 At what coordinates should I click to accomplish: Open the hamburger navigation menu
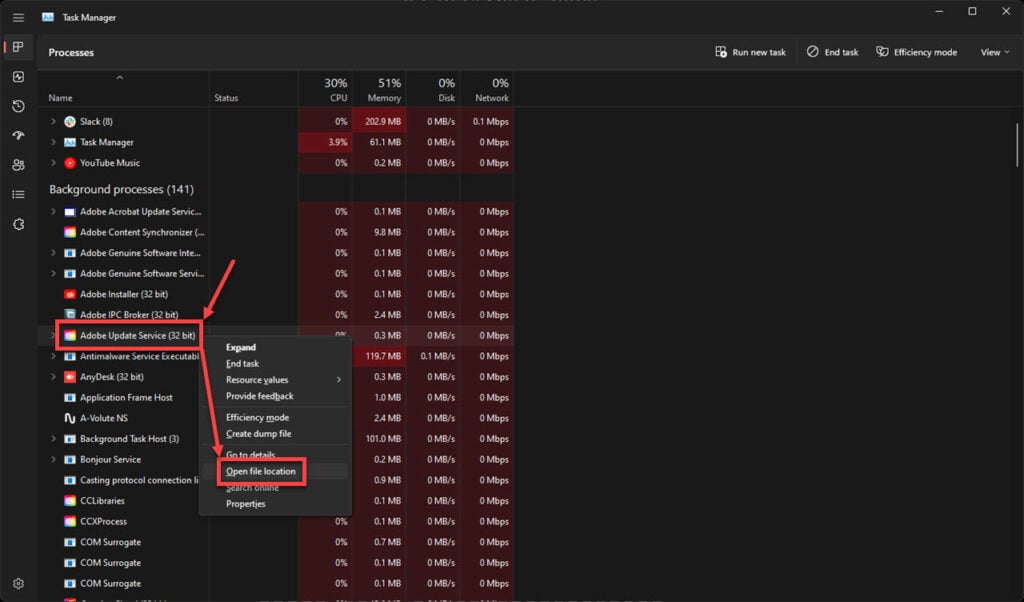click(18, 18)
